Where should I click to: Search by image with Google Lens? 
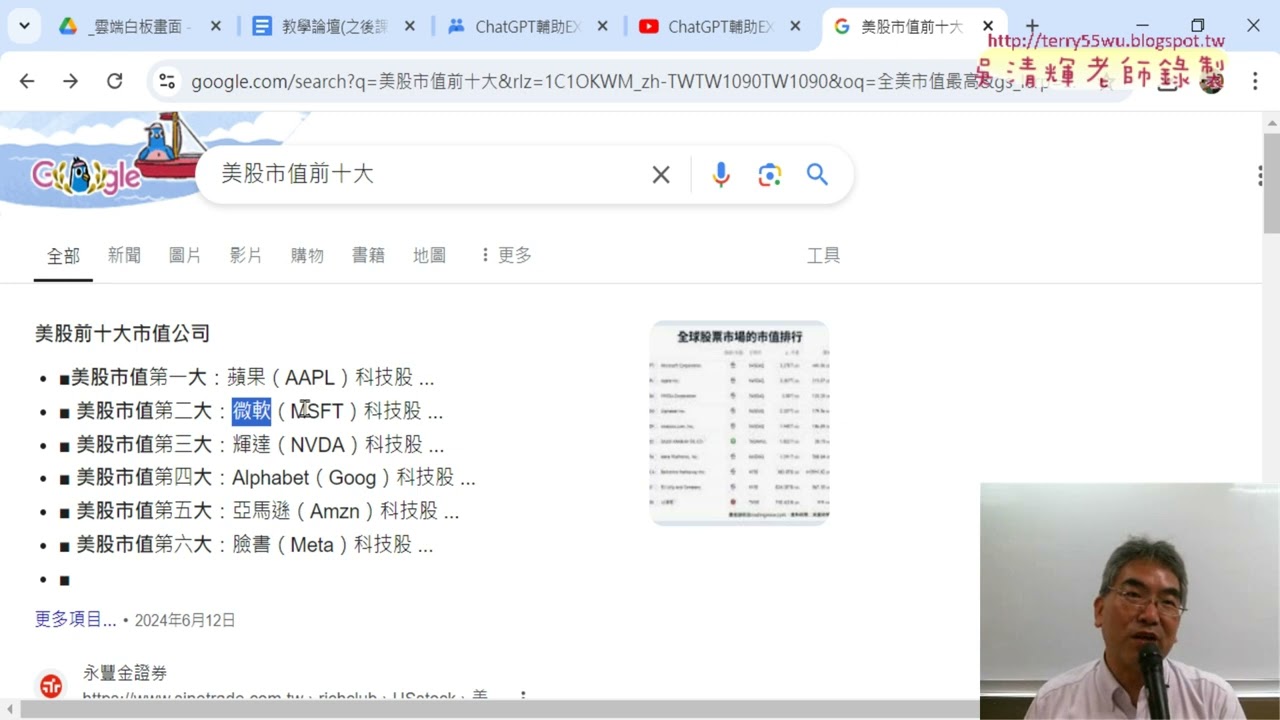click(769, 175)
